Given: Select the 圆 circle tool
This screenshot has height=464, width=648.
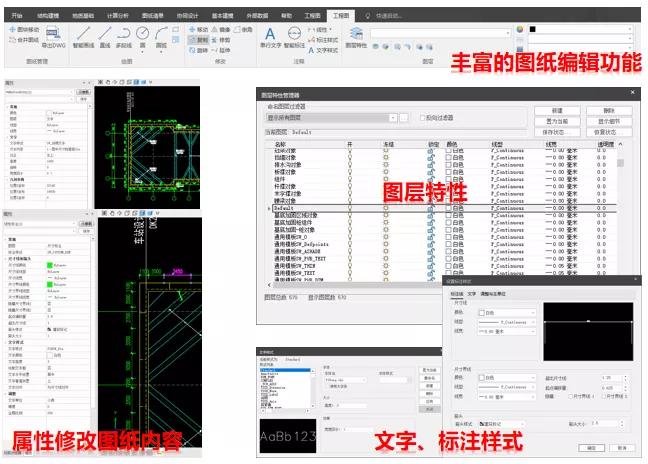Looking at the screenshot, I should (x=142, y=36).
